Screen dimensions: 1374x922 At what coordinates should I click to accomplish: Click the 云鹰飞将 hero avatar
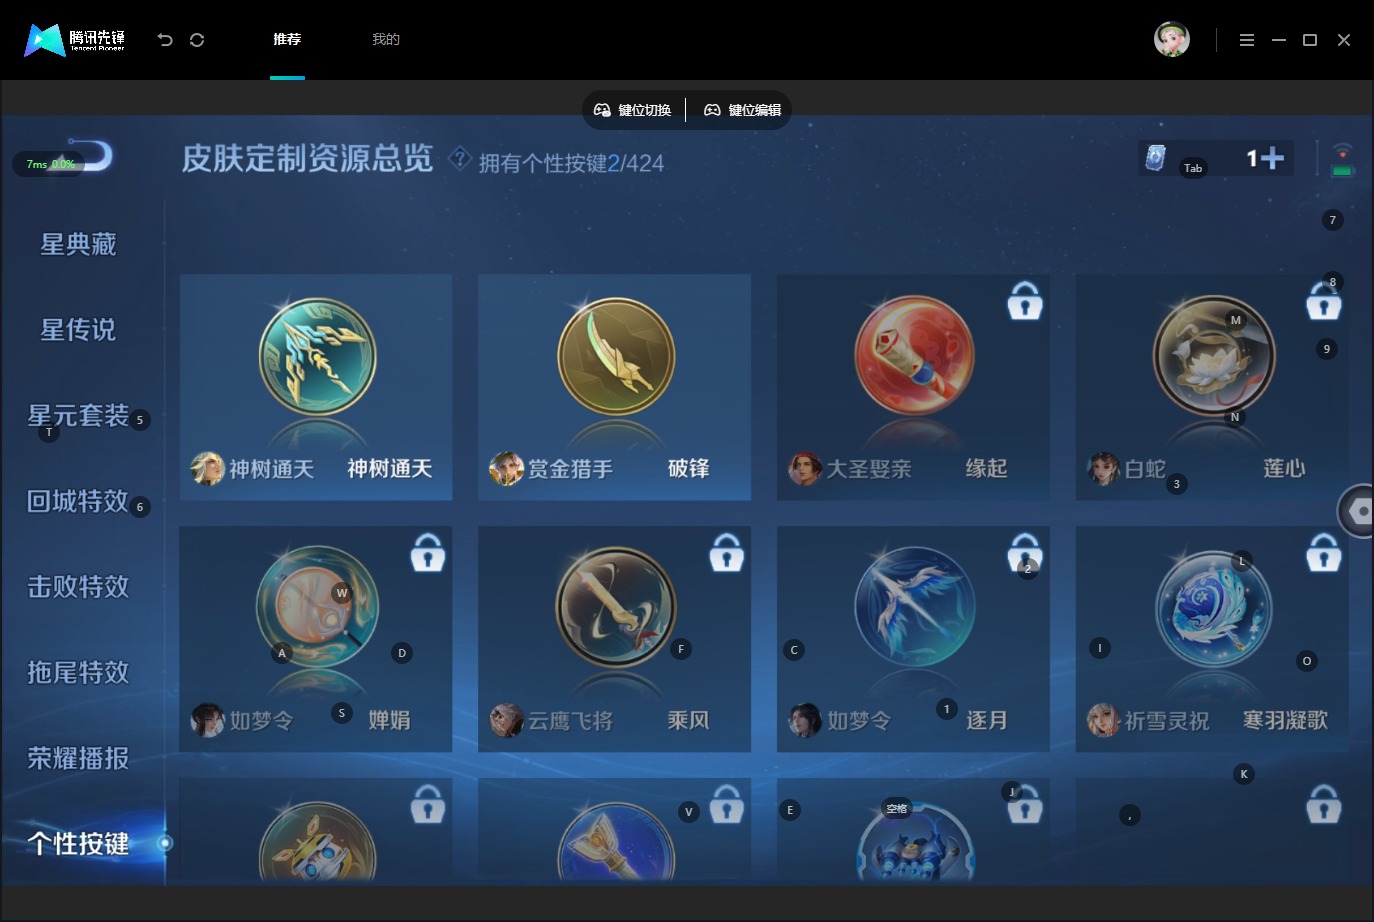[506, 720]
